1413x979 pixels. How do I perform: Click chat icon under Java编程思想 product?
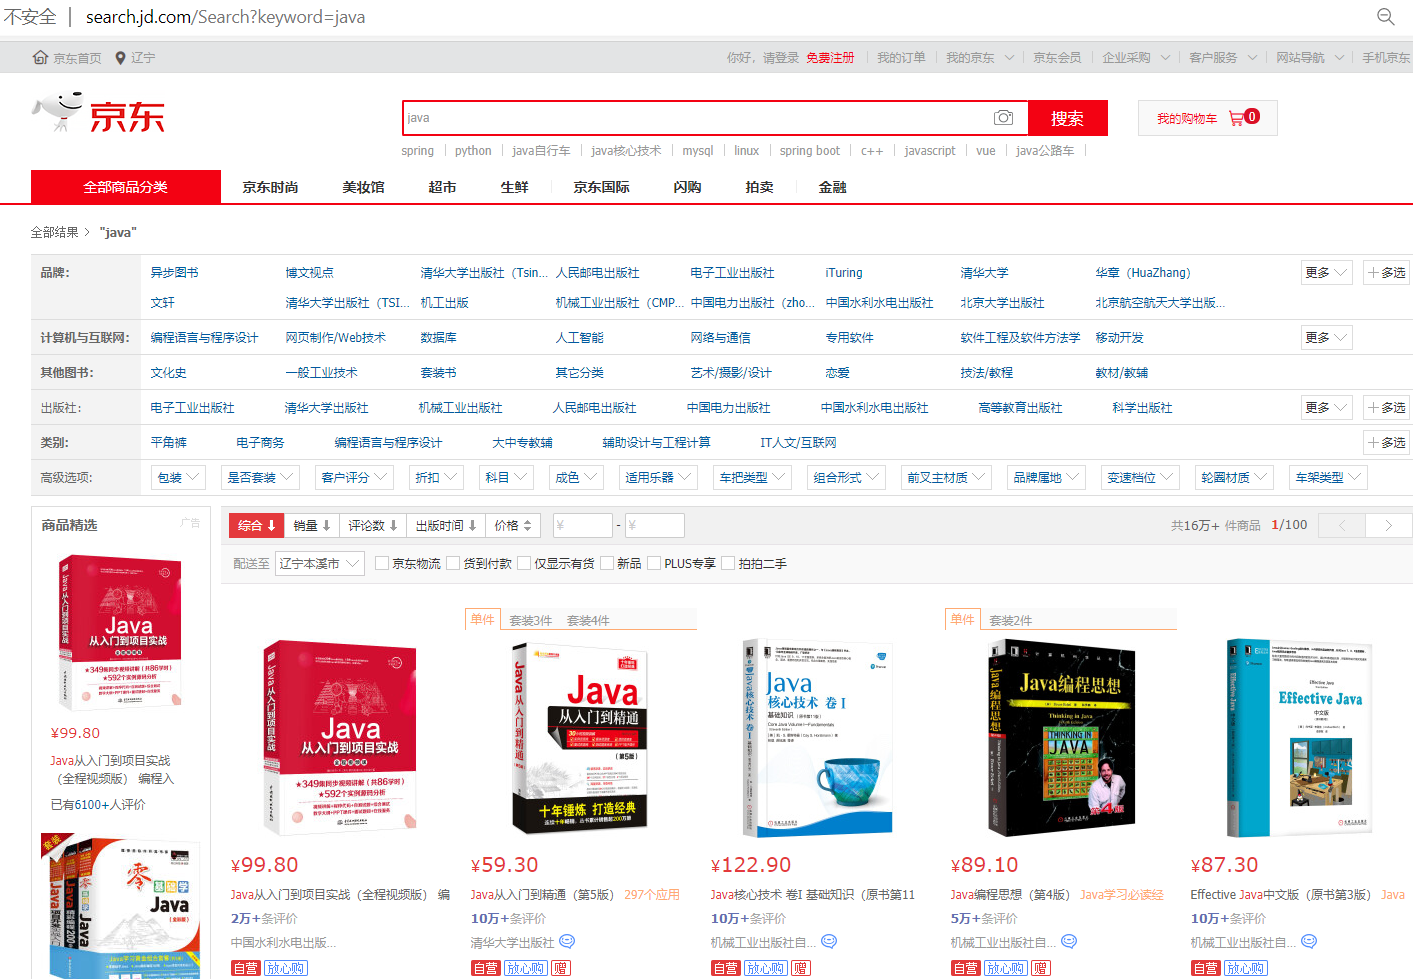(1068, 941)
